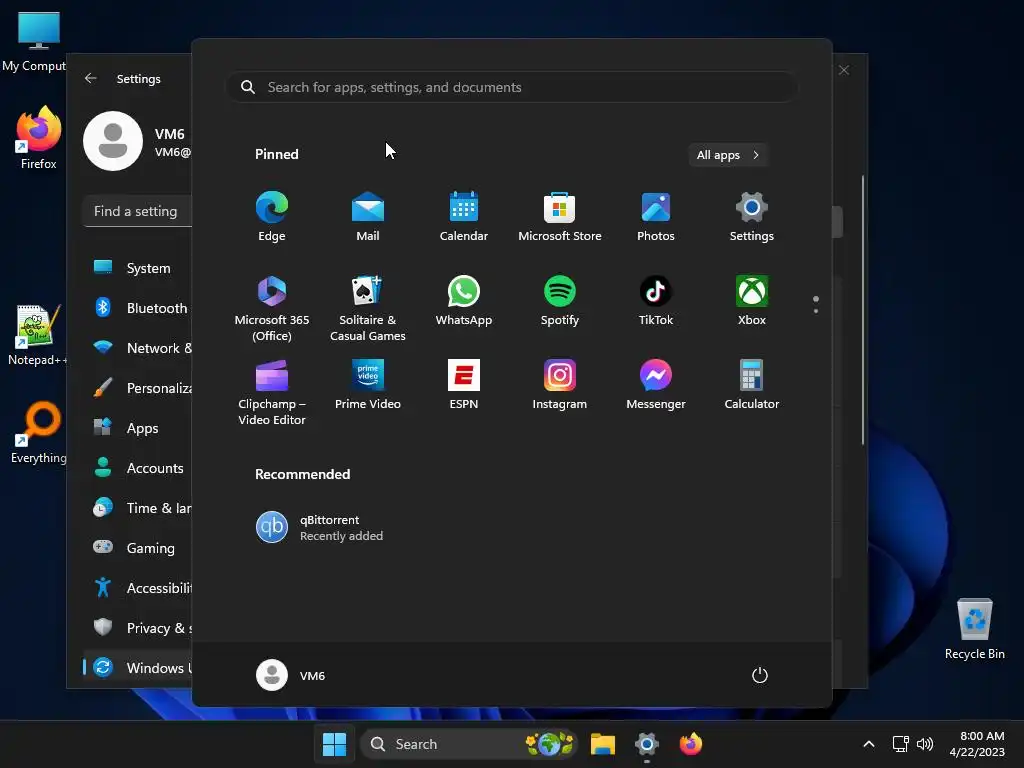Viewport: 1024px width, 768px height.
Task: Select Accessibility in Settings sidebar
Action: 138,588
